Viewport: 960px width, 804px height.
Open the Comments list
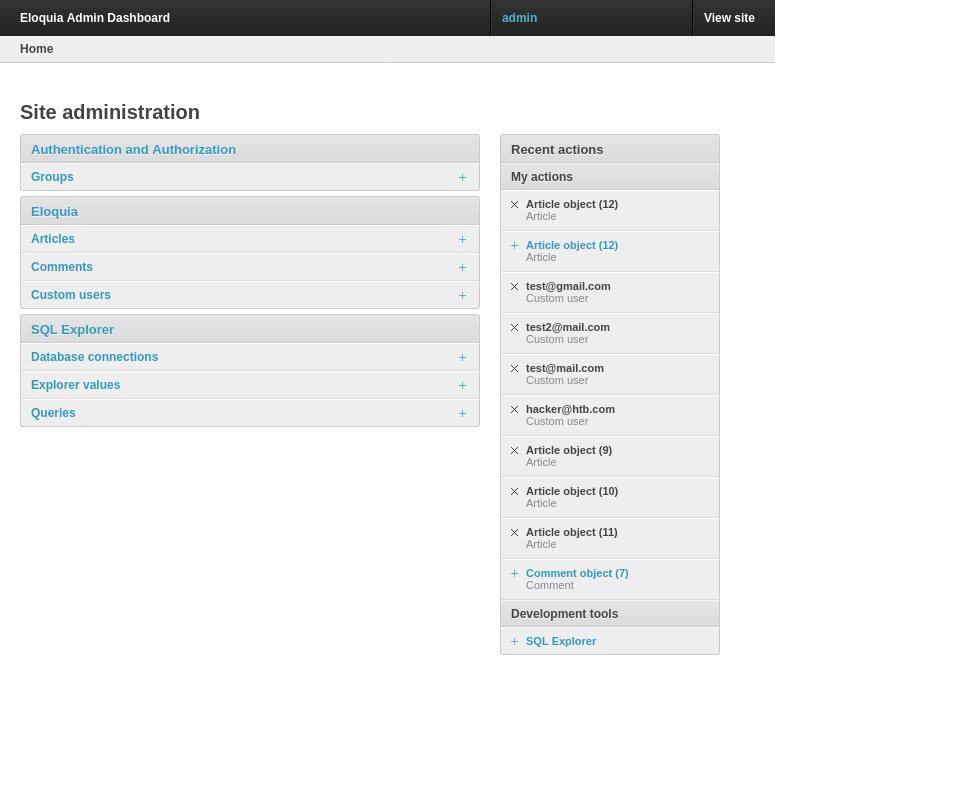click(x=62, y=267)
